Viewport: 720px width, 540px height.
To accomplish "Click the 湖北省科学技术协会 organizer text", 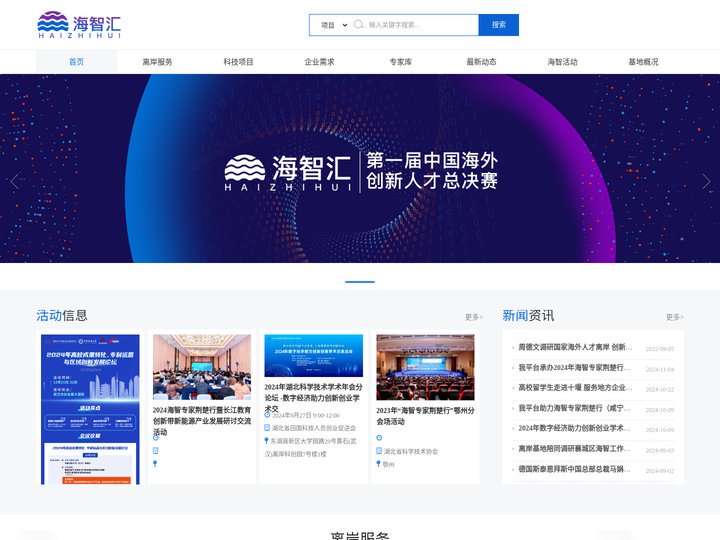I will [x=411, y=452].
